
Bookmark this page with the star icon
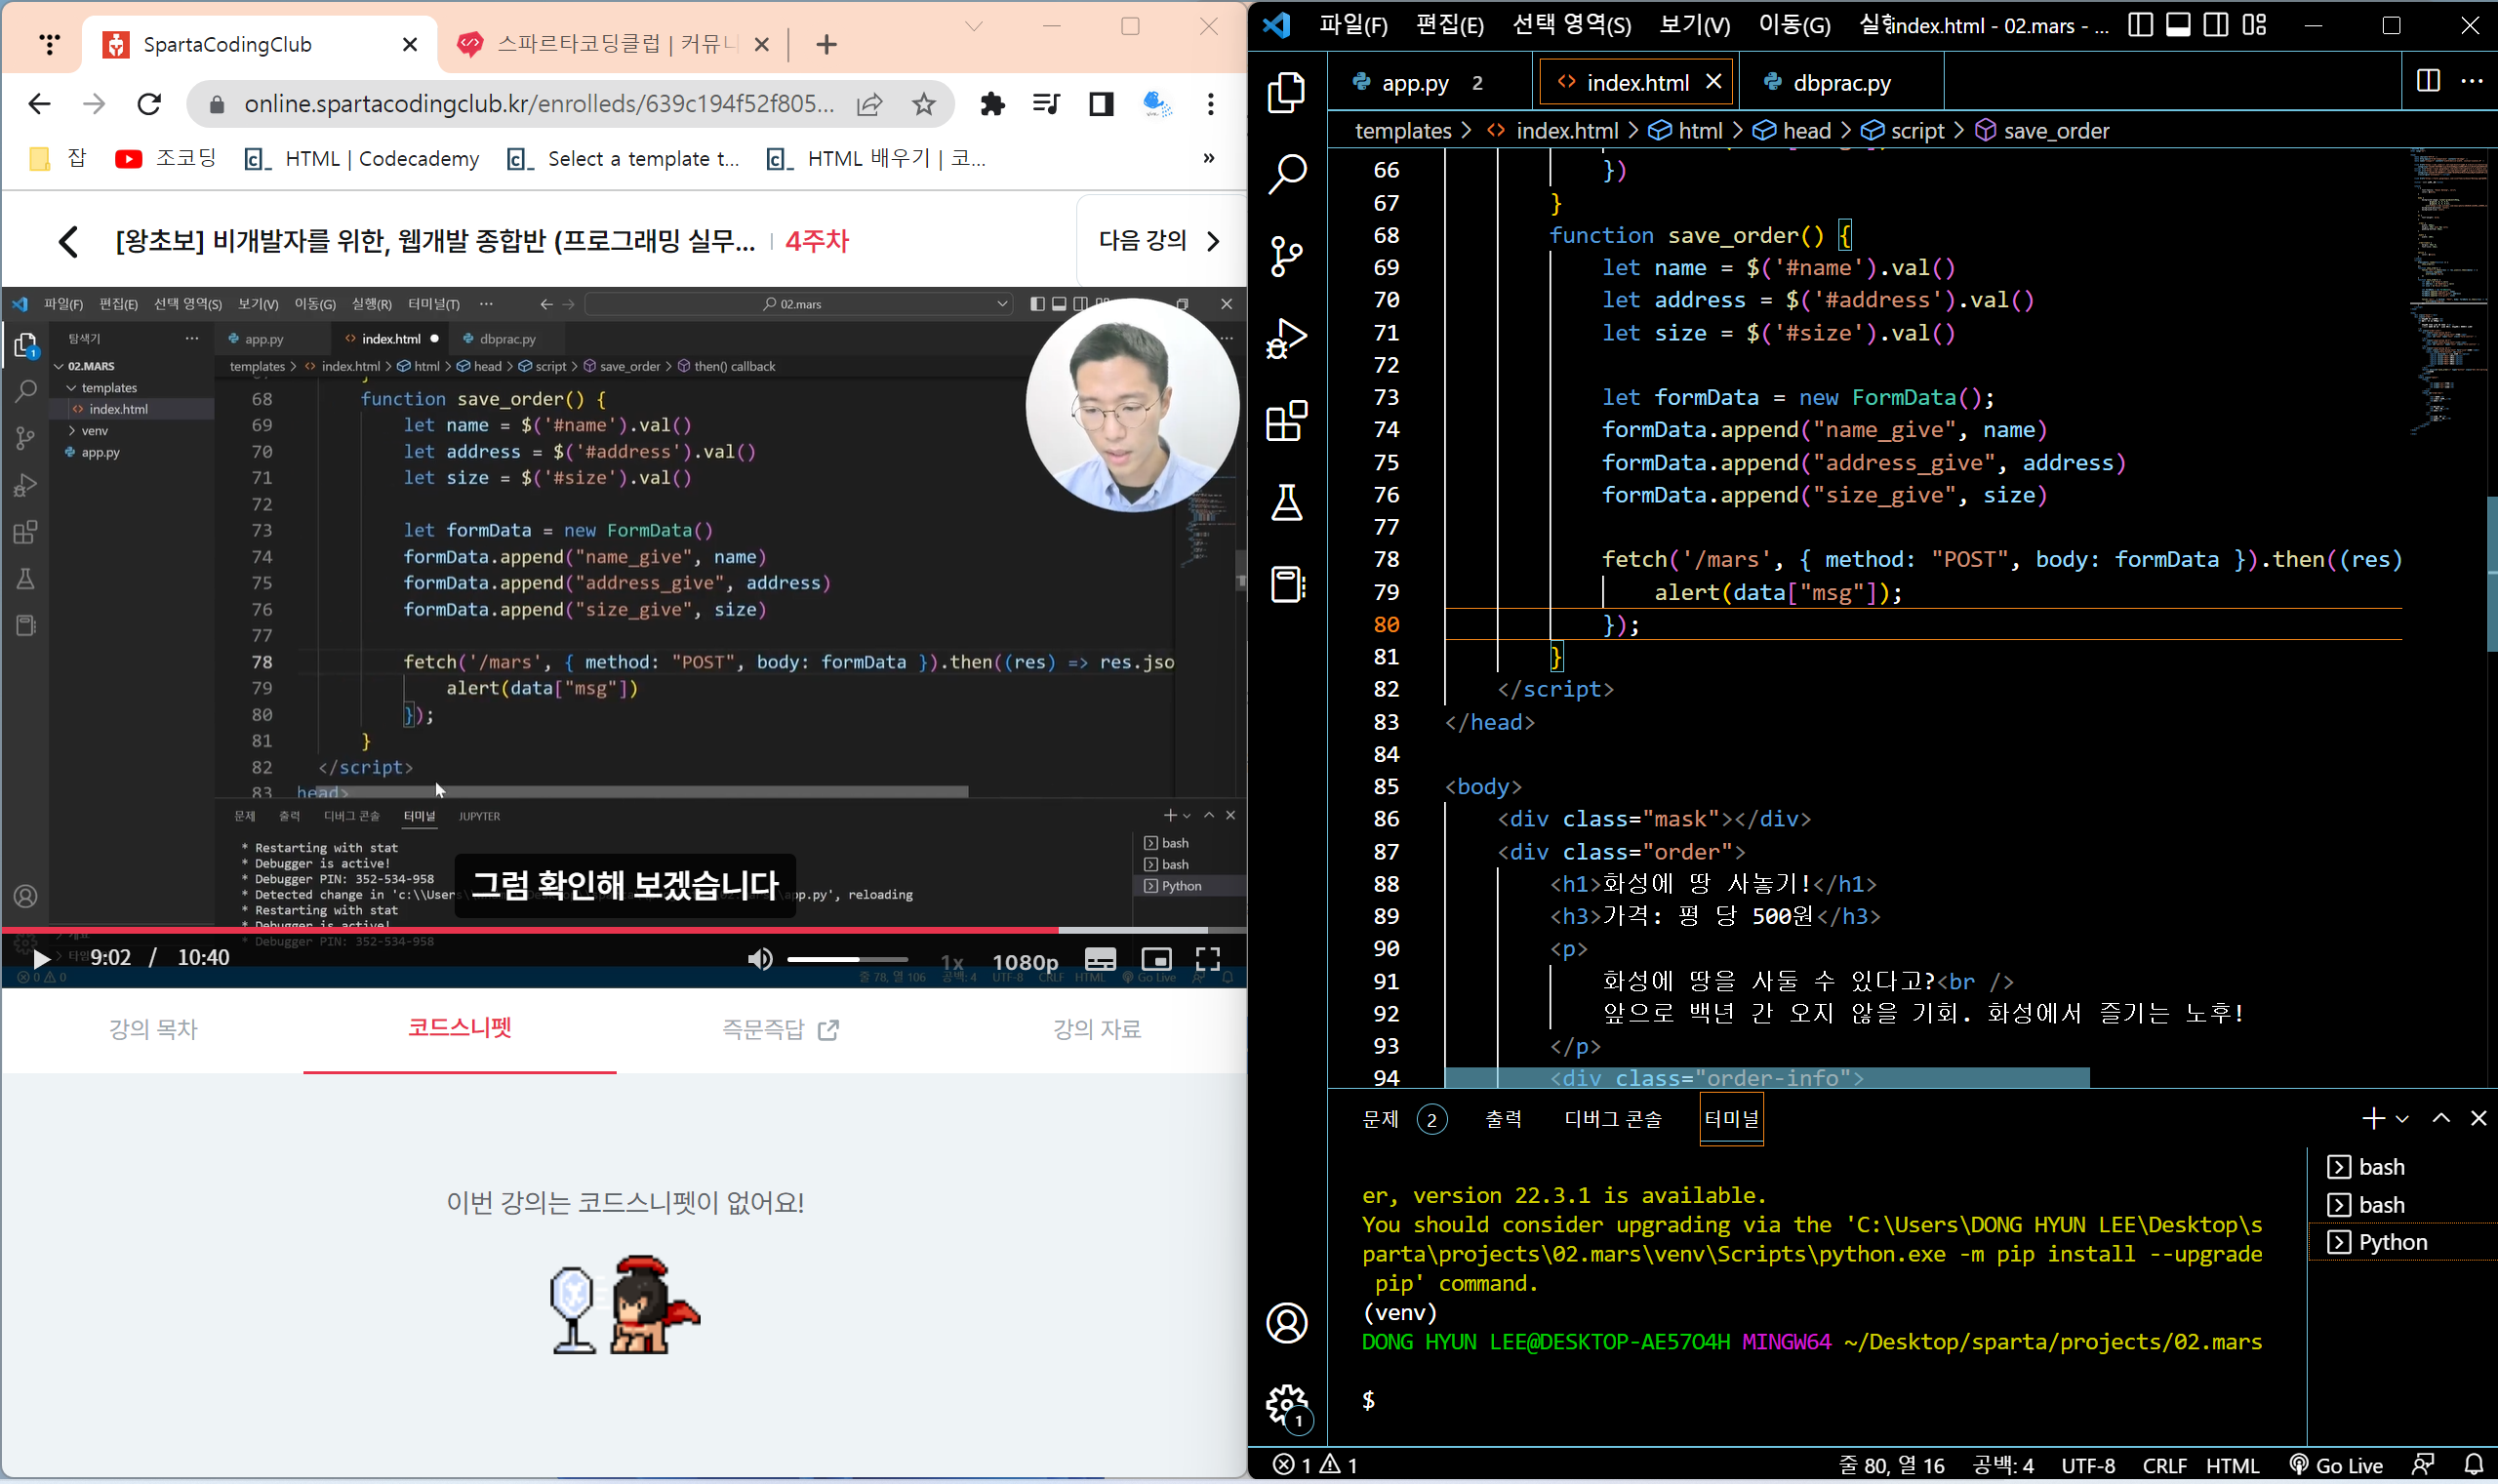click(x=924, y=104)
